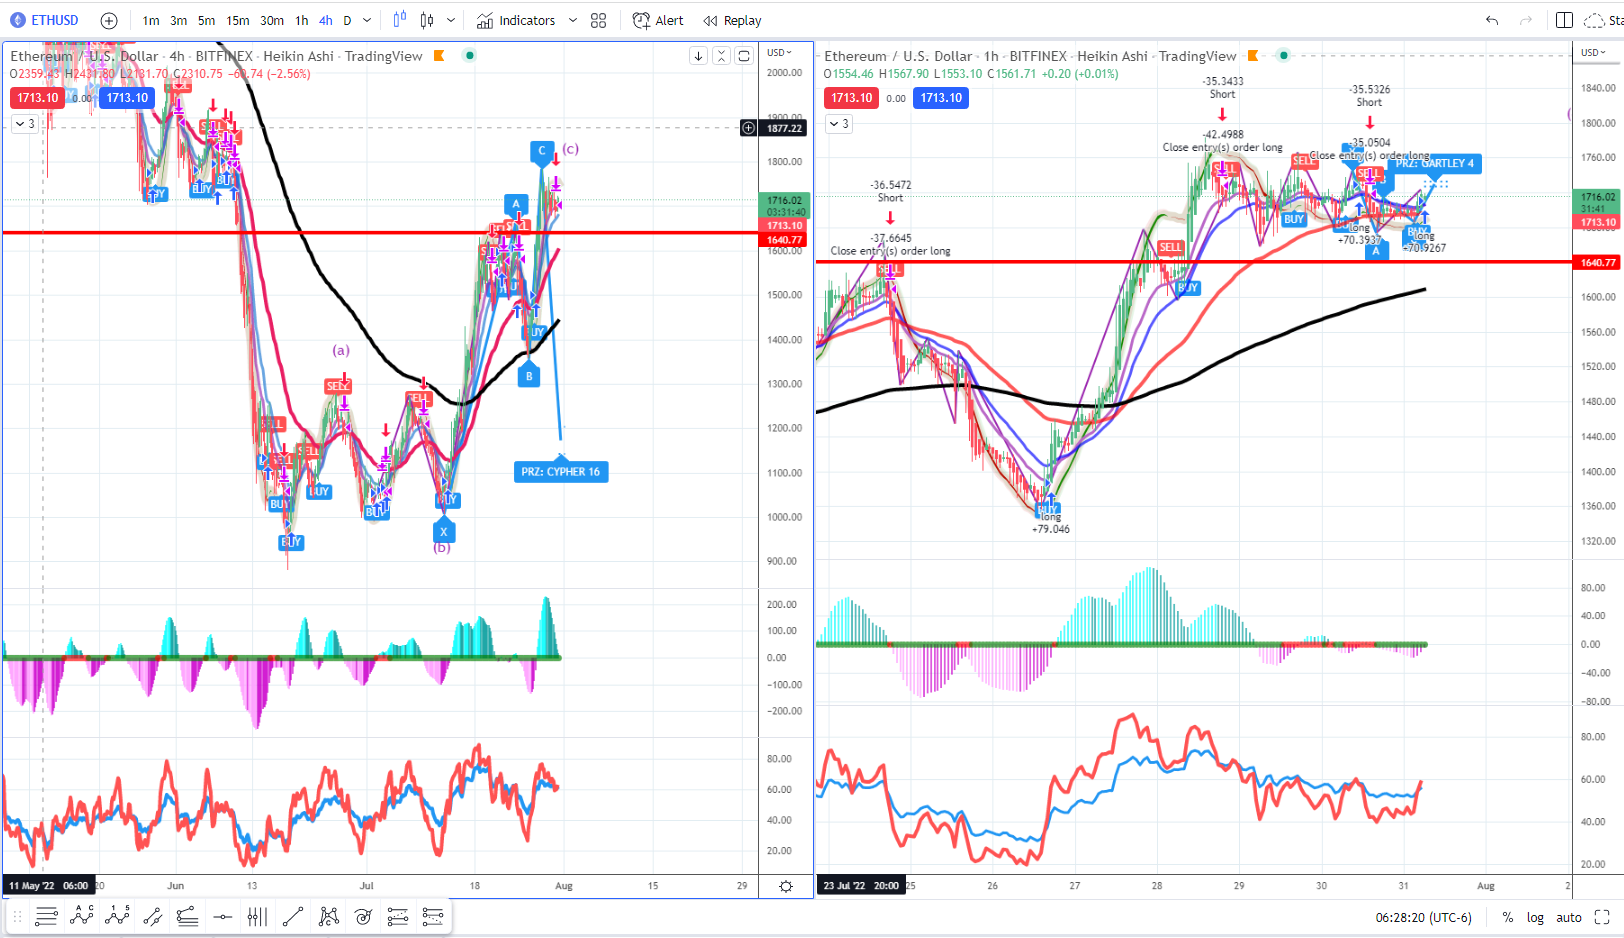Expand the indicator legend showing 3 on left chart

[x=25, y=124]
